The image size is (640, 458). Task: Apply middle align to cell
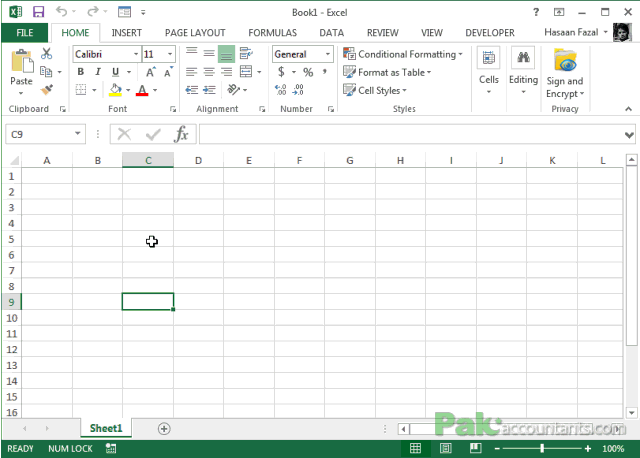pyautogui.click(x=209, y=53)
